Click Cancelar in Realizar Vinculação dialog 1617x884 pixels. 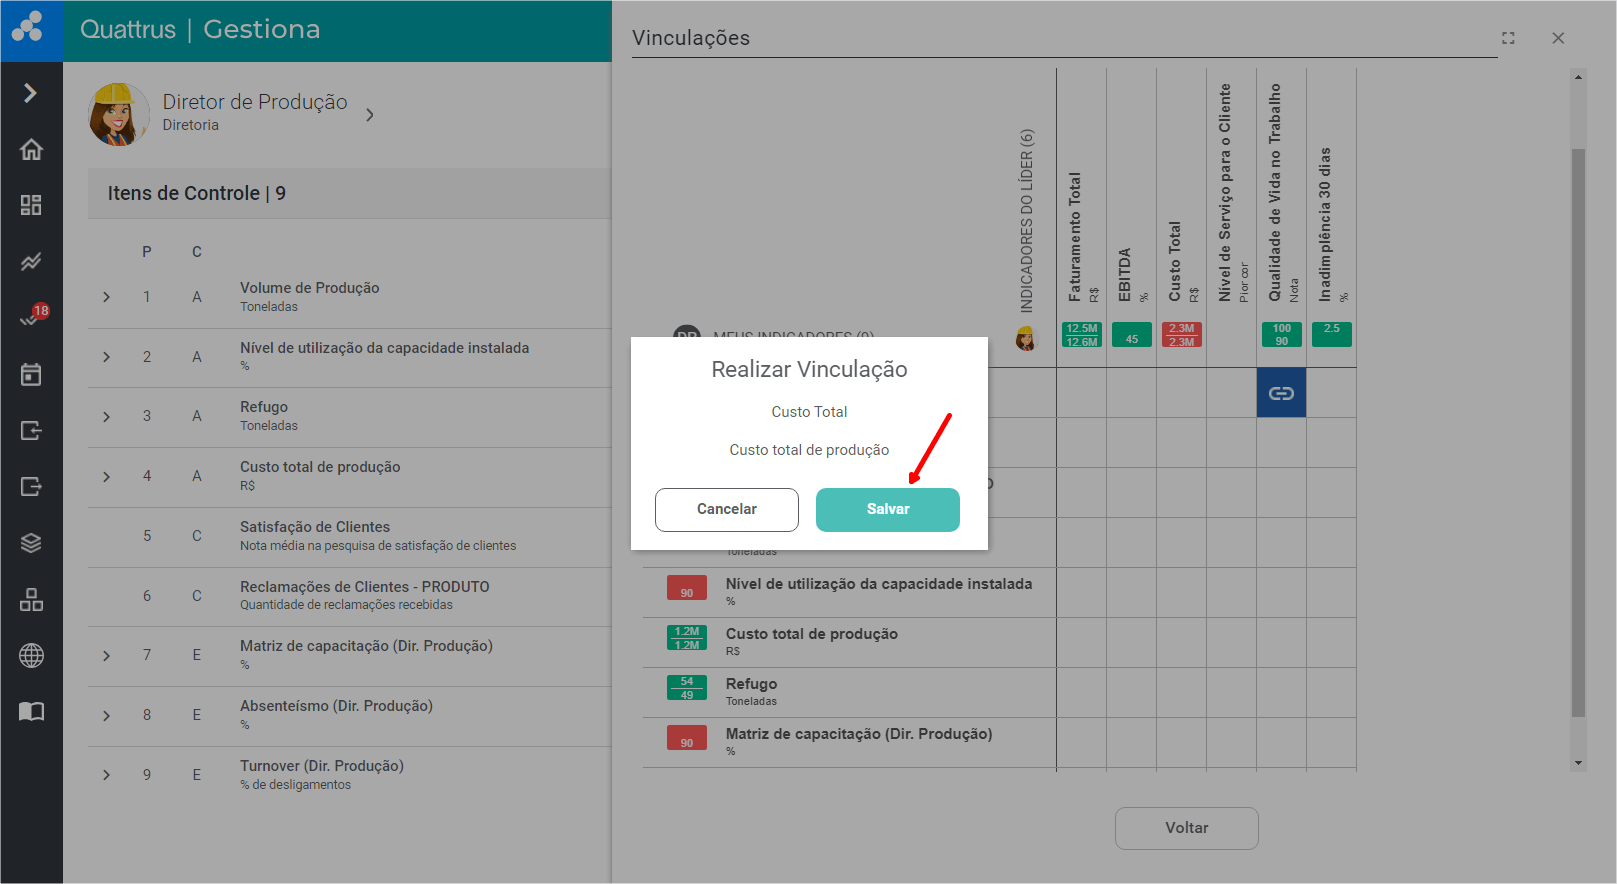pyautogui.click(x=726, y=509)
